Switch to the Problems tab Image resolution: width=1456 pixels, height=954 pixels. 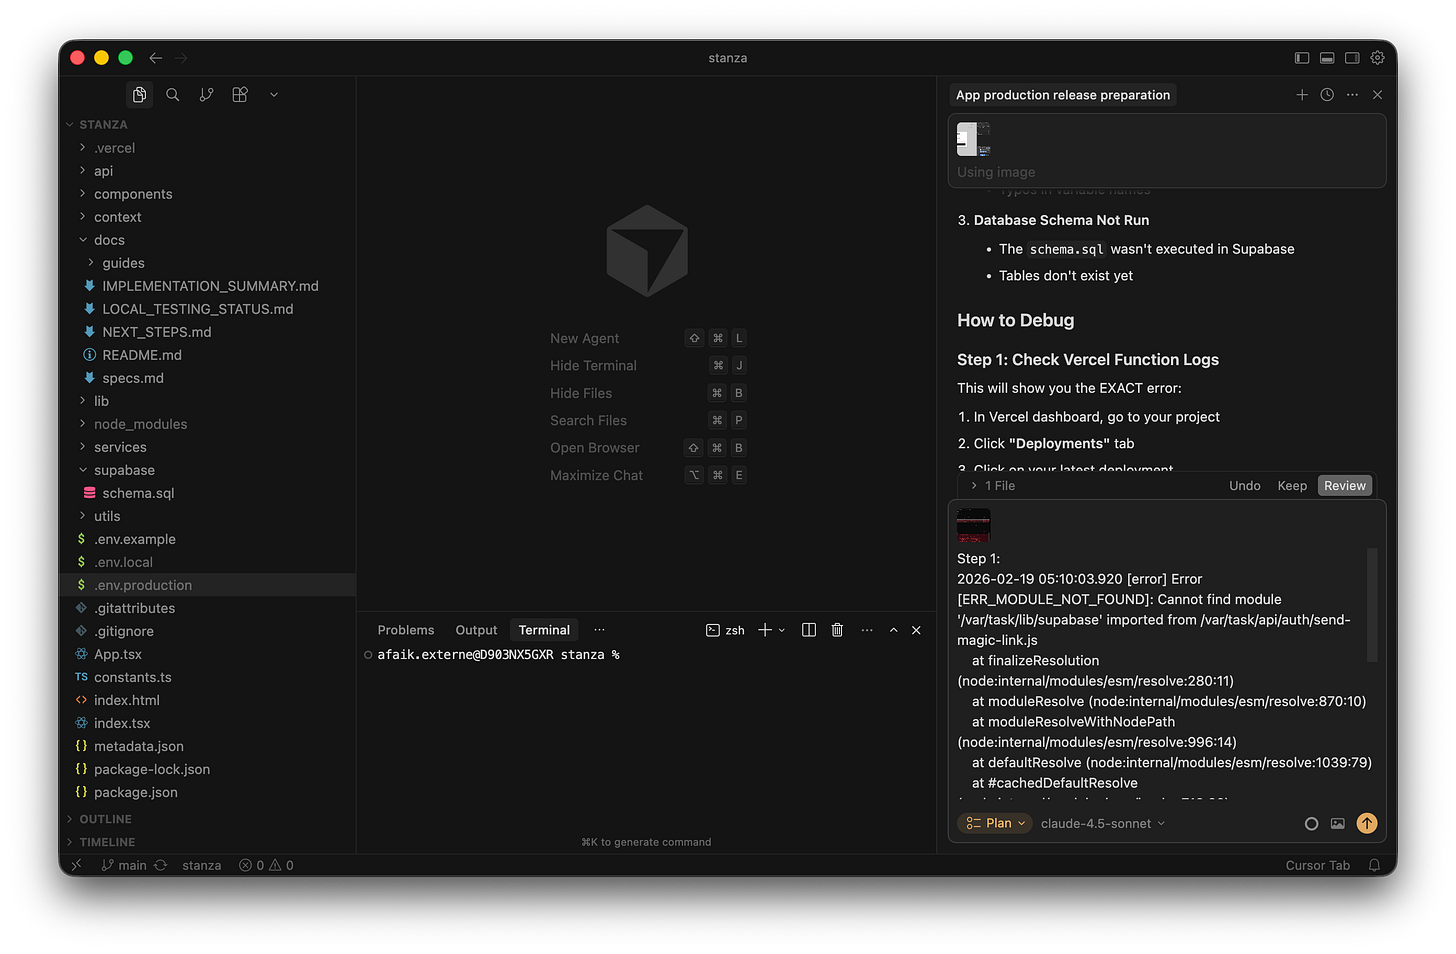(406, 630)
